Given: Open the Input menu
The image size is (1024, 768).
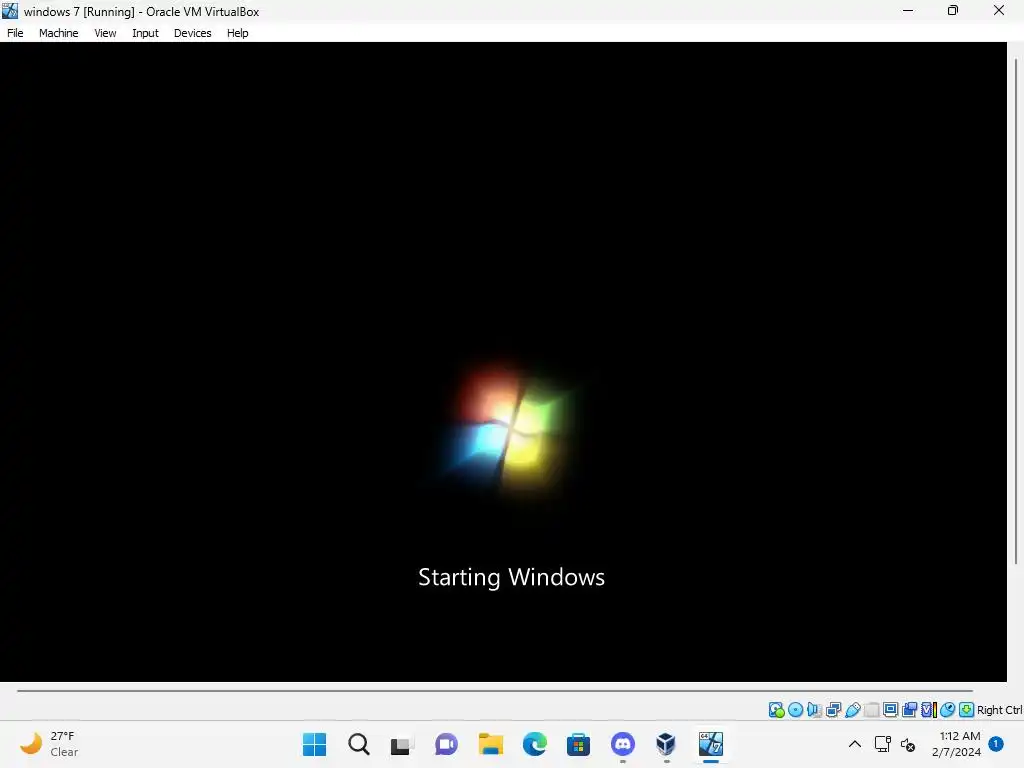Looking at the screenshot, I should coord(145,33).
